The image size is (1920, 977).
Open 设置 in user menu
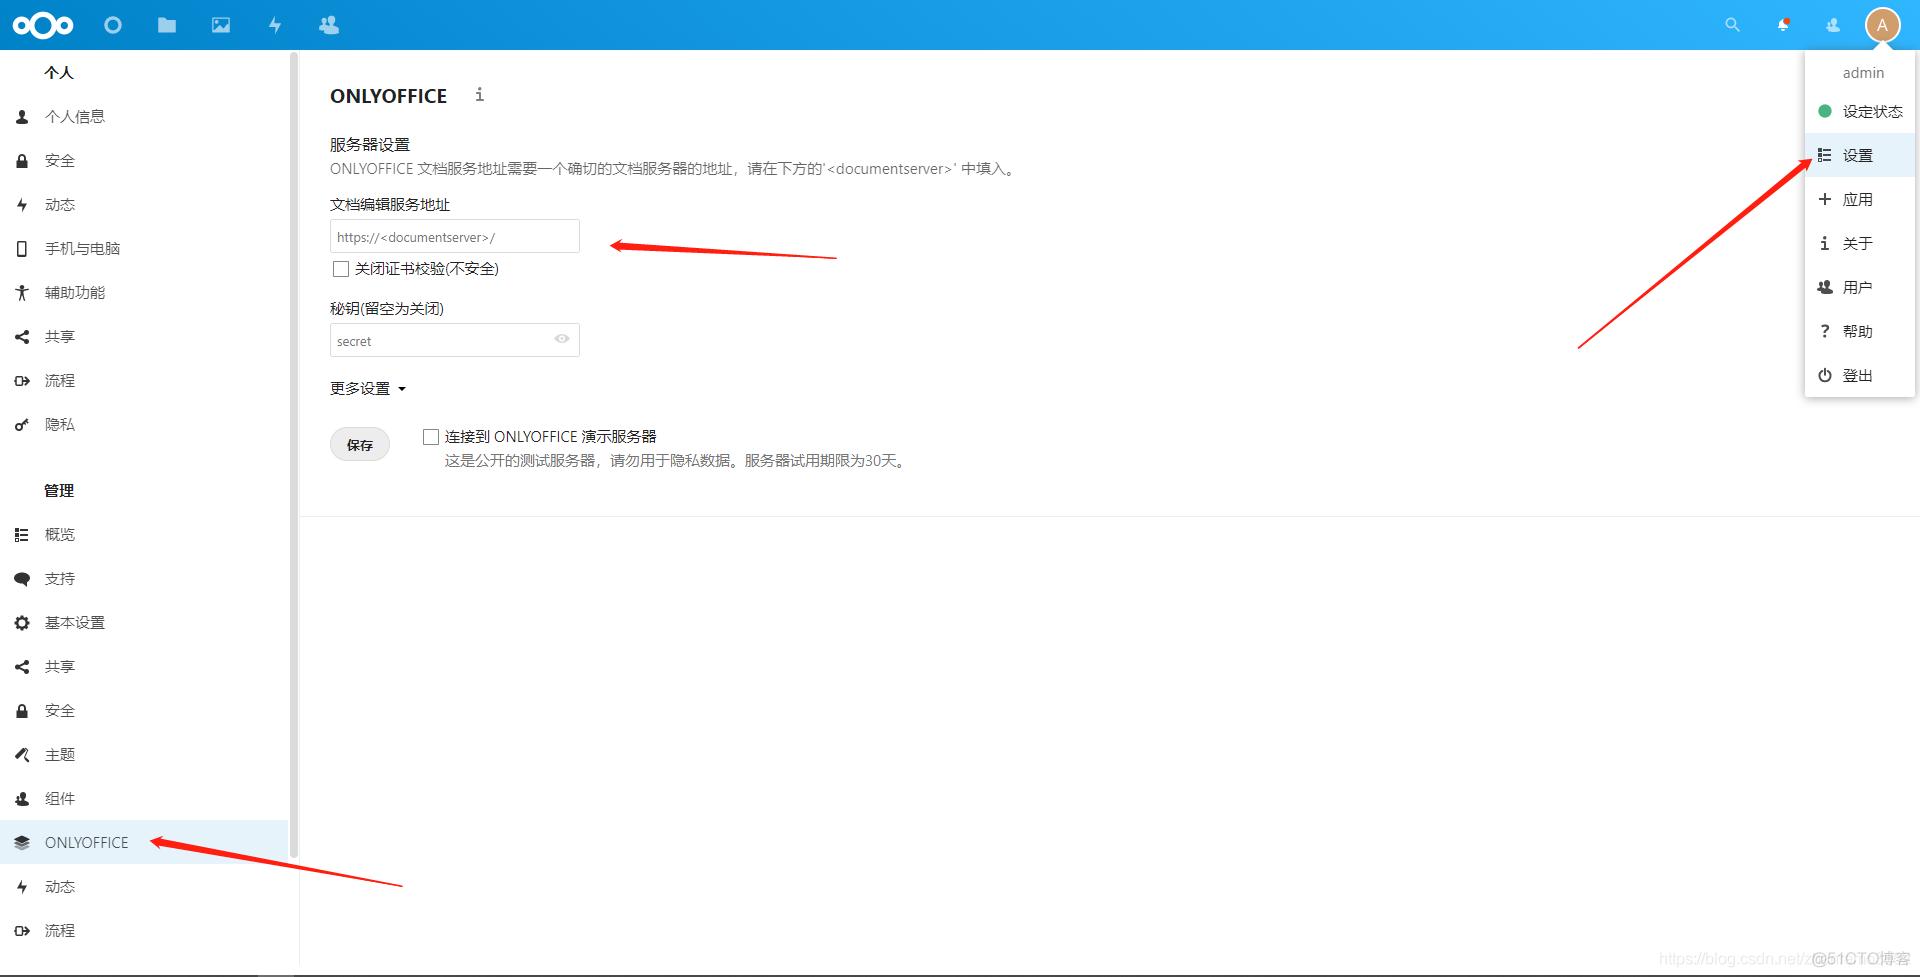tap(1860, 155)
